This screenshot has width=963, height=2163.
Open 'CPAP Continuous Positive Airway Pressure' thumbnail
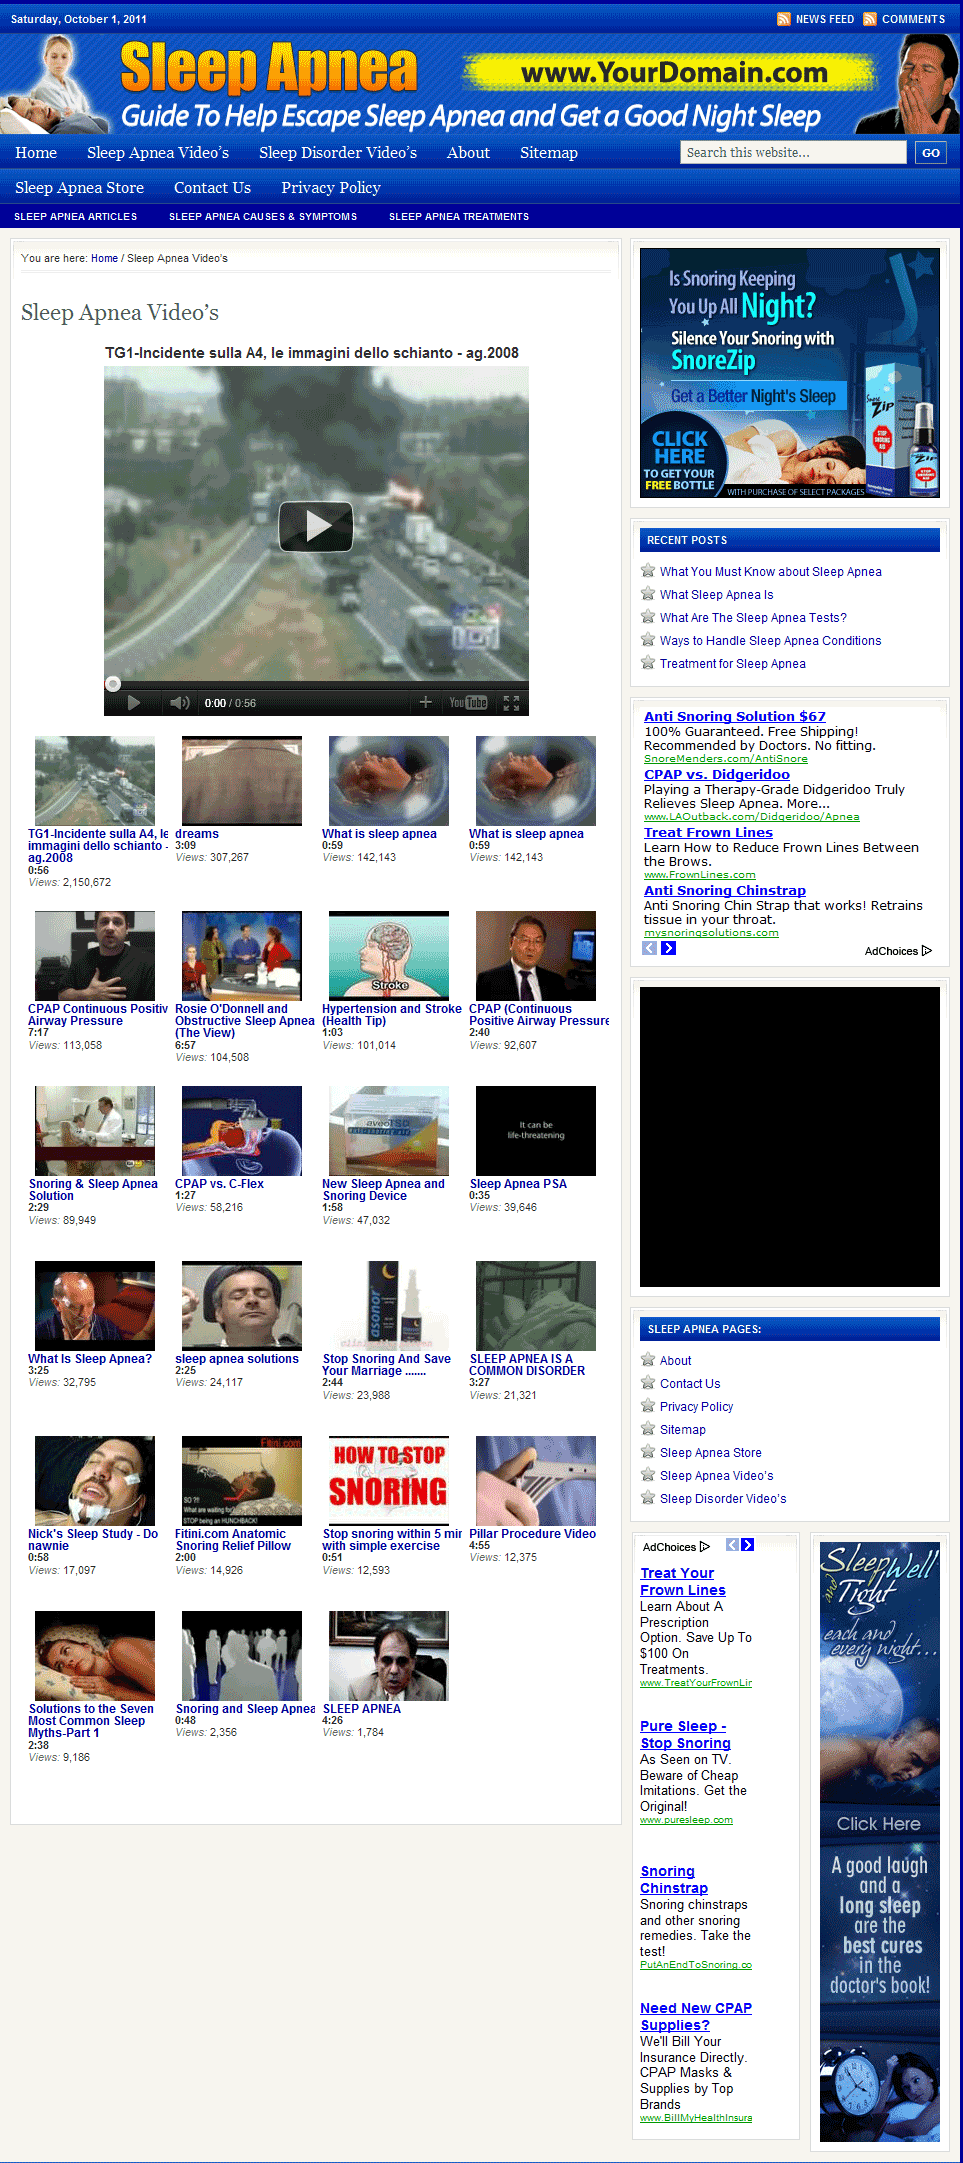coord(95,956)
